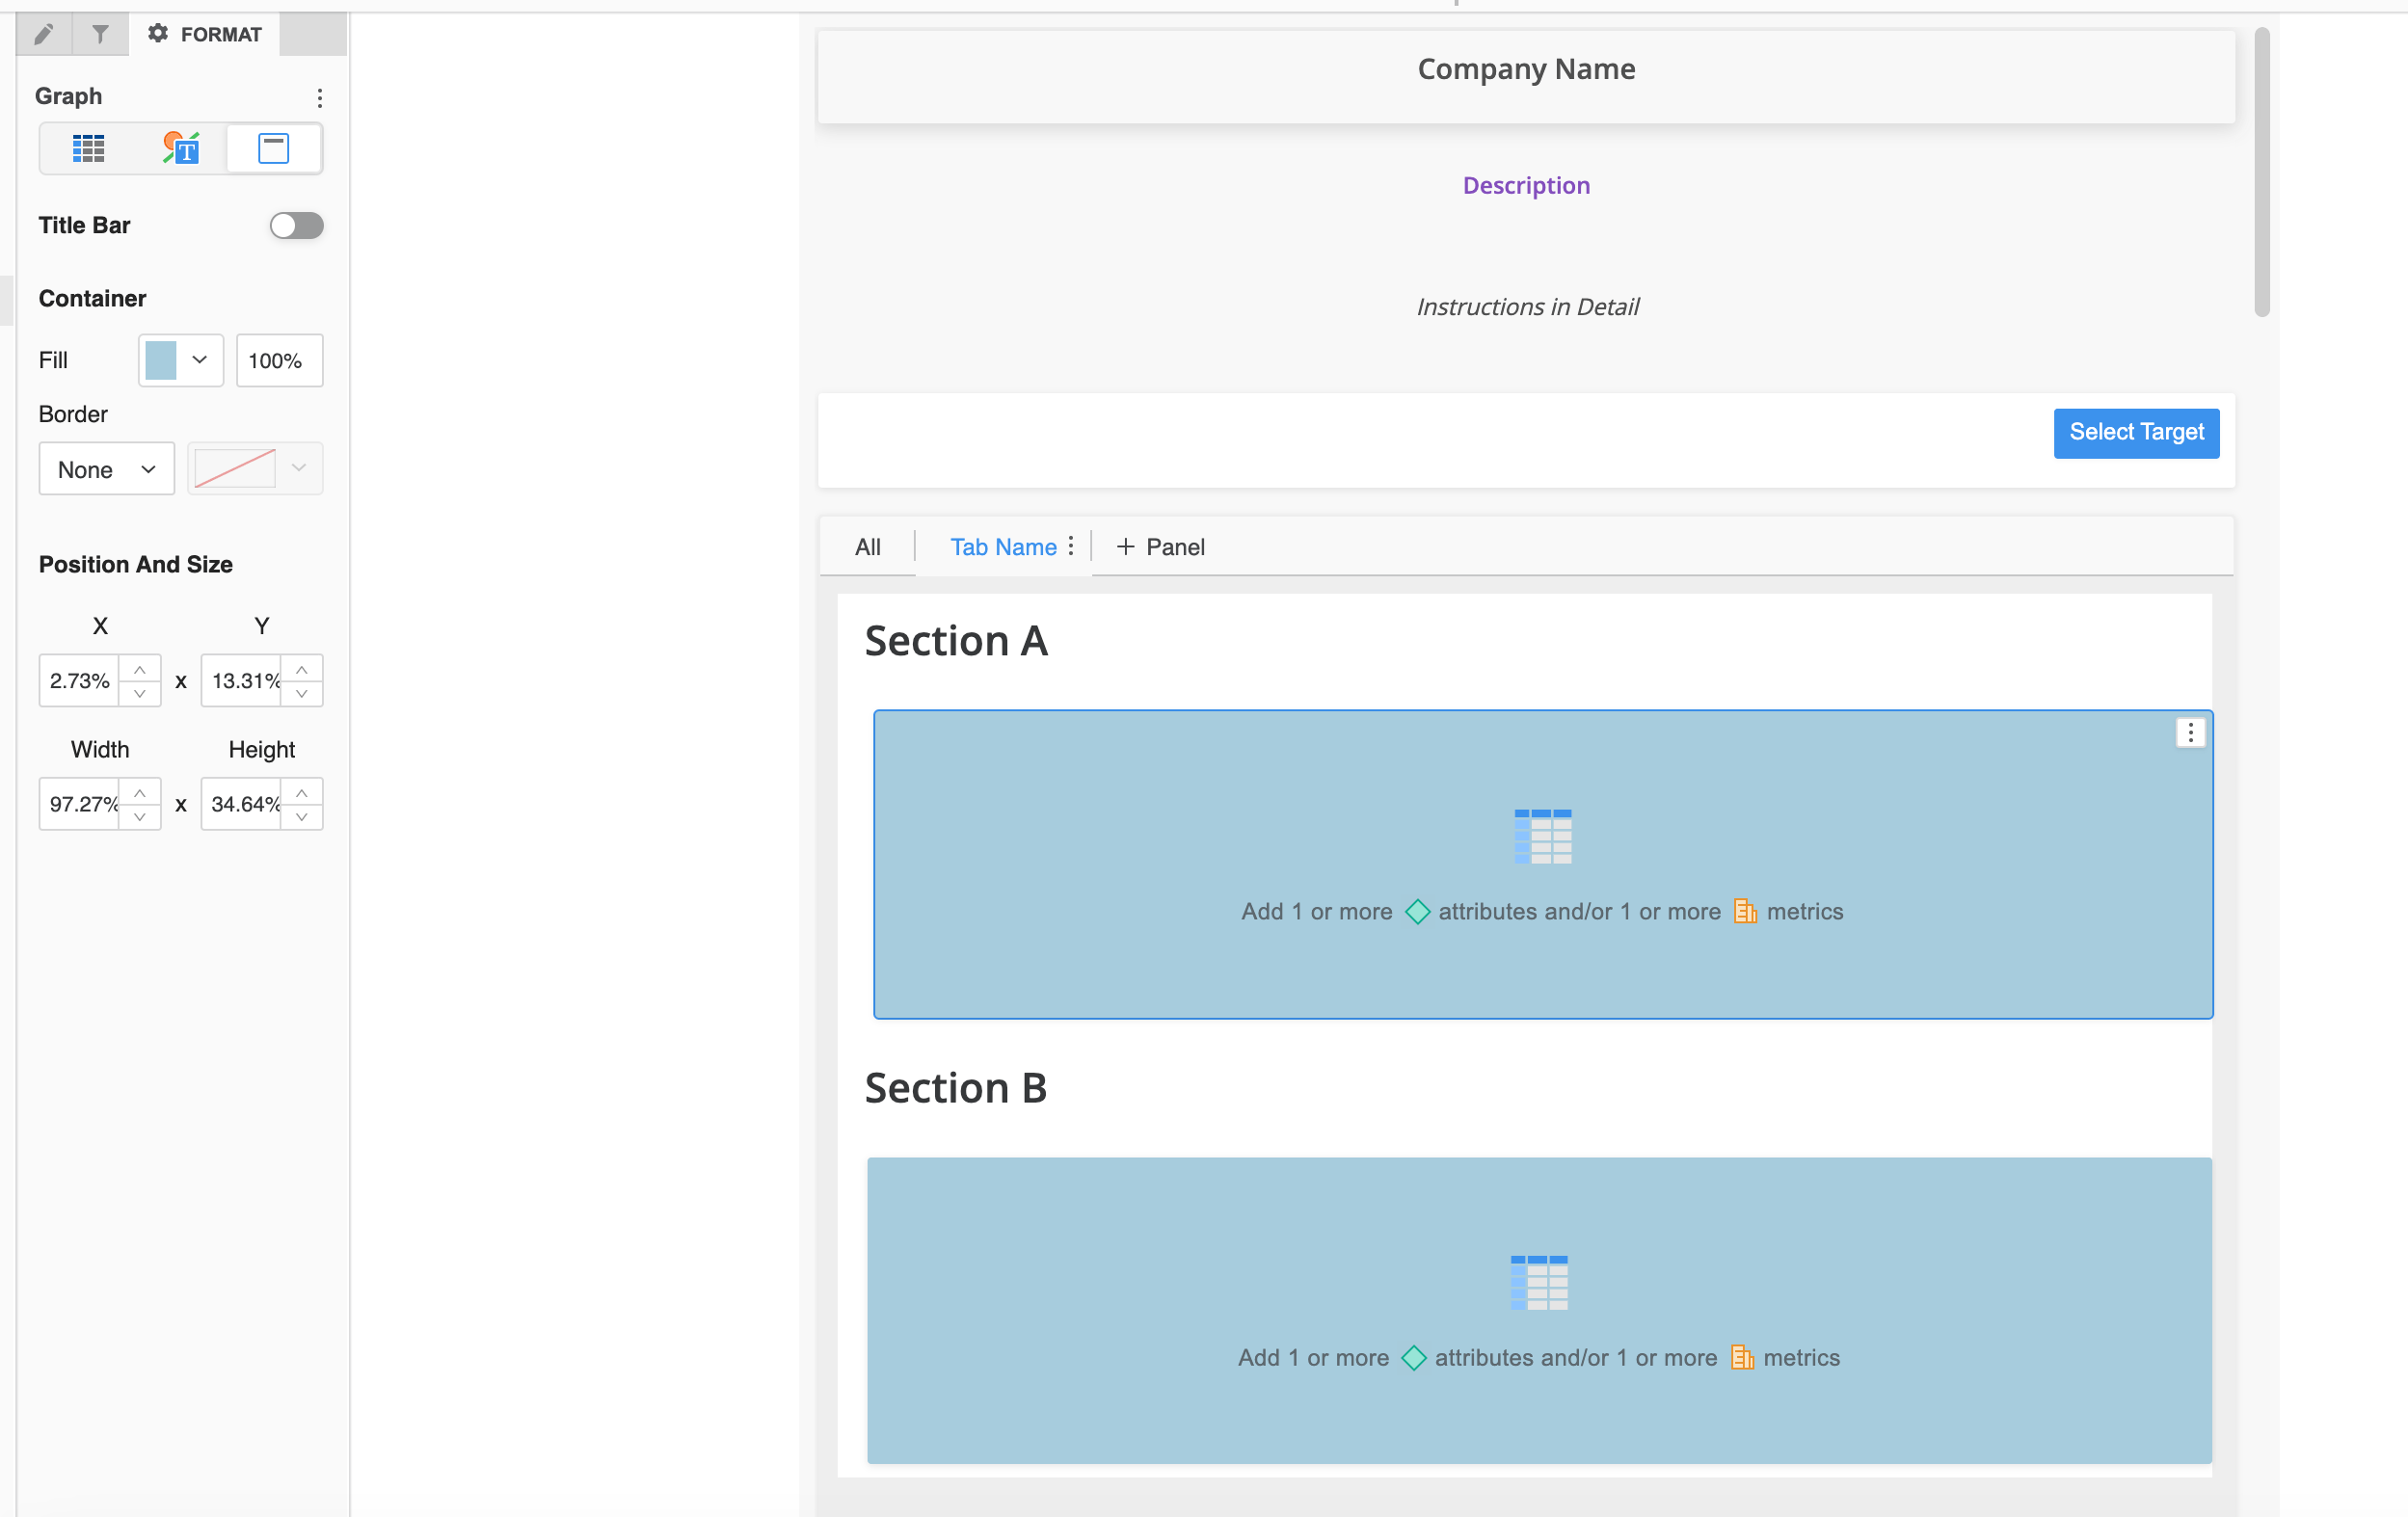The height and width of the screenshot is (1517, 2408).
Task: Open the pencil editor tab icon
Action: click(x=43, y=35)
